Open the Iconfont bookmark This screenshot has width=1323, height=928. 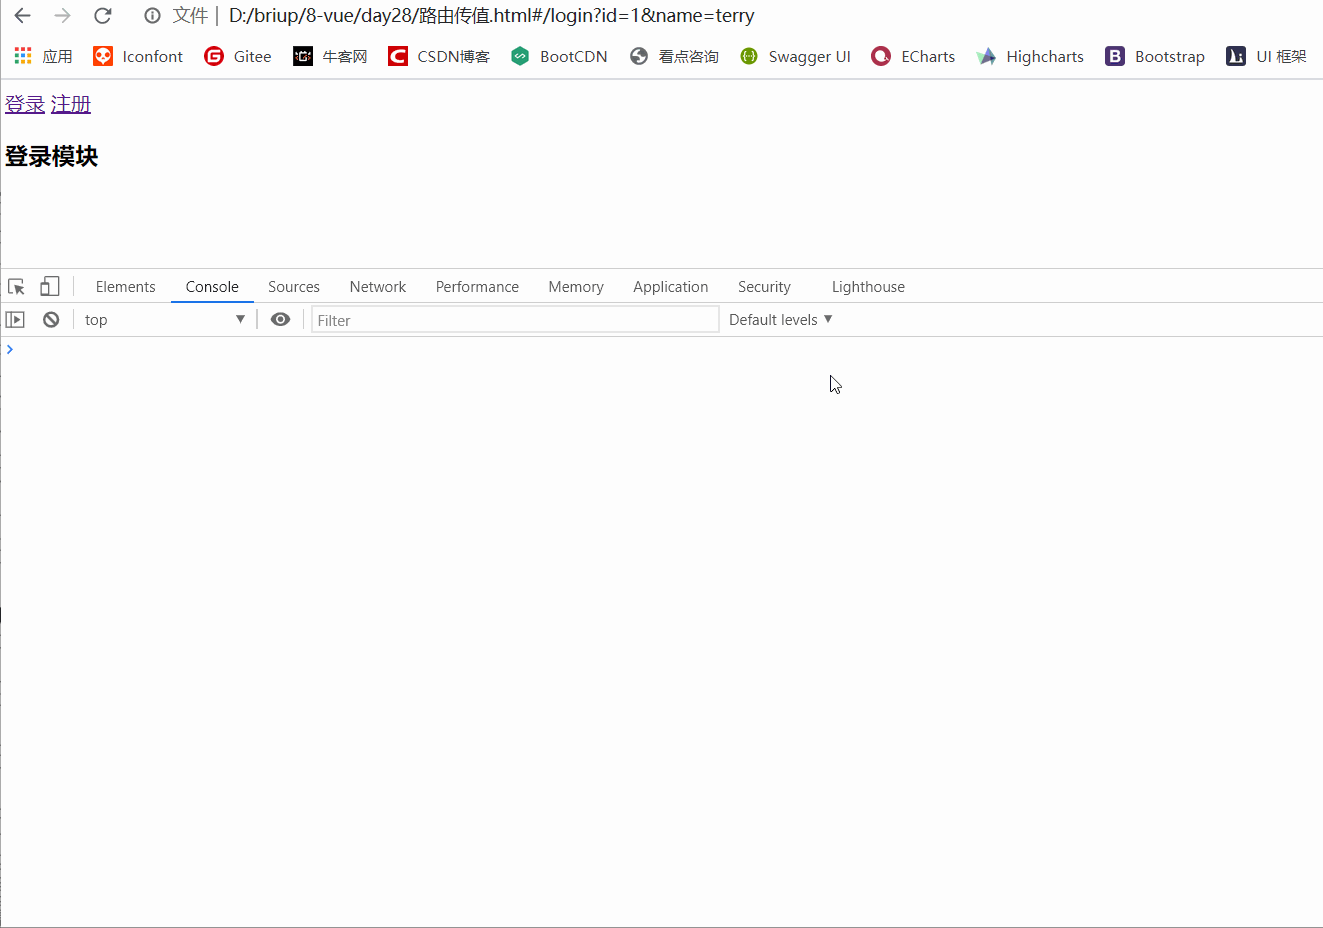point(138,56)
